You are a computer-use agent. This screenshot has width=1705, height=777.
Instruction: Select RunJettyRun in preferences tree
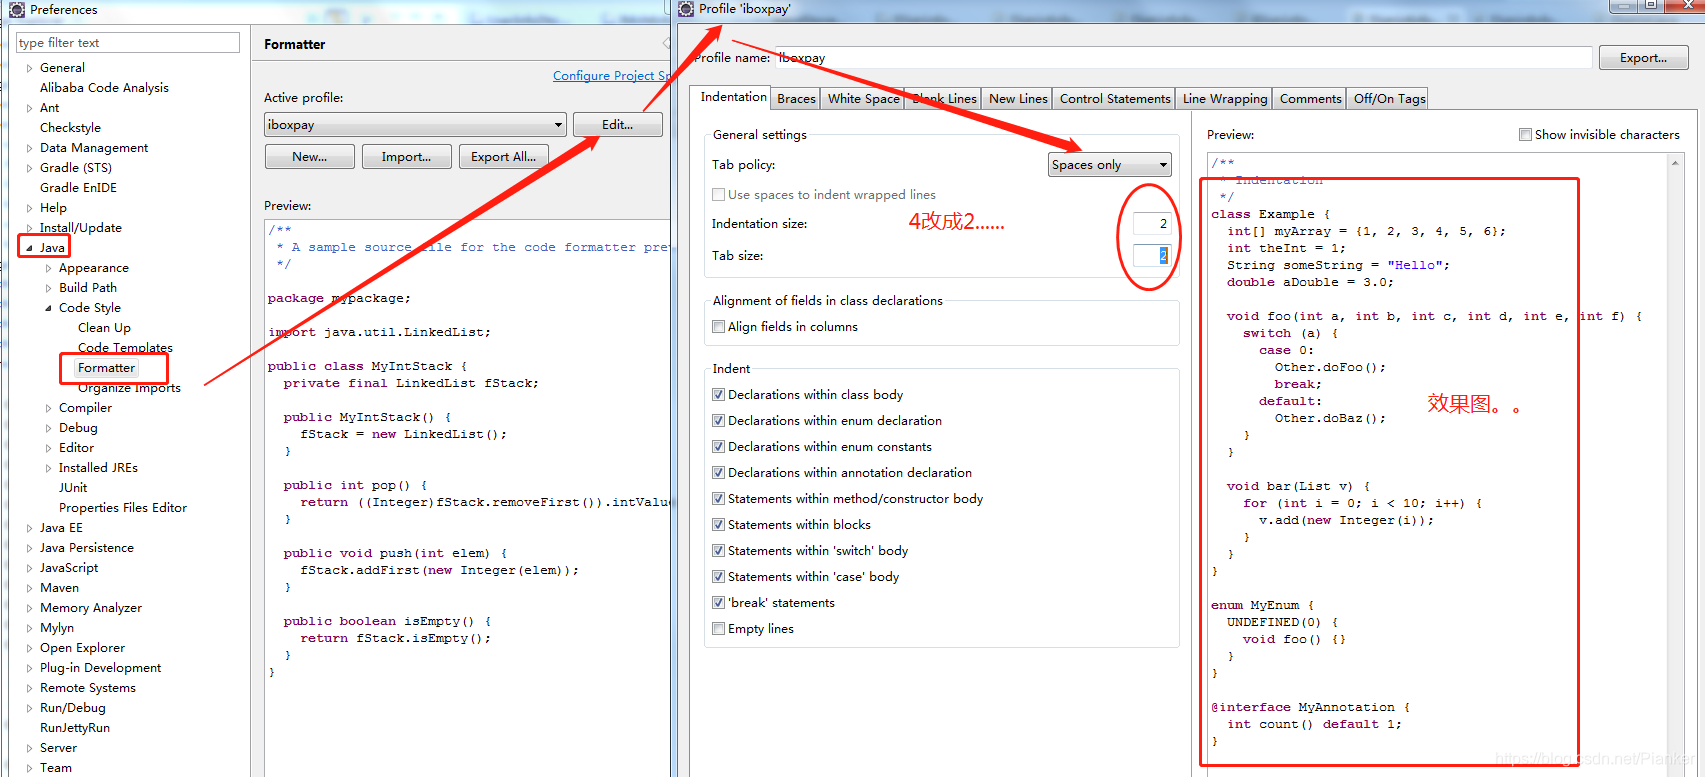[75, 728]
